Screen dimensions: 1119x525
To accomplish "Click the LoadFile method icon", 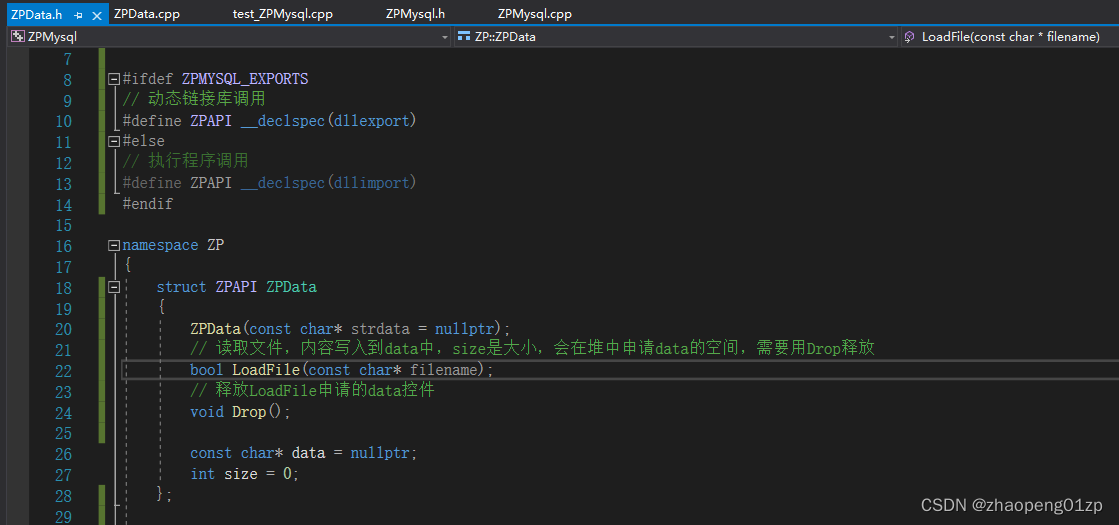I will [909, 37].
